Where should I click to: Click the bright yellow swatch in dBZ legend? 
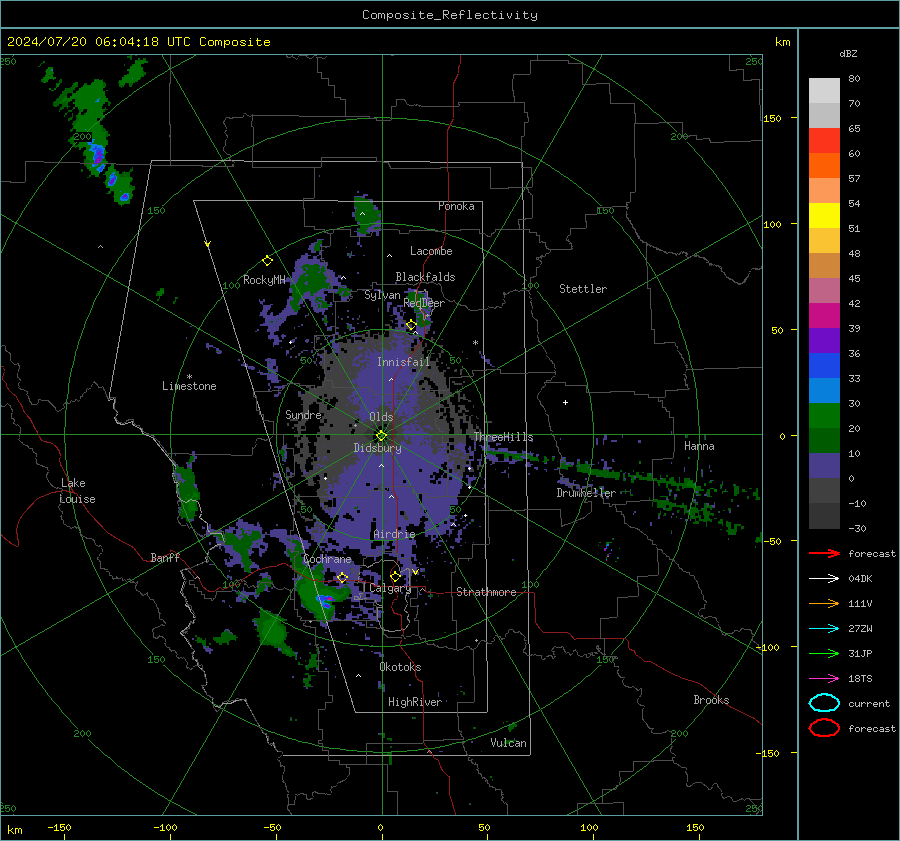[x=824, y=216]
